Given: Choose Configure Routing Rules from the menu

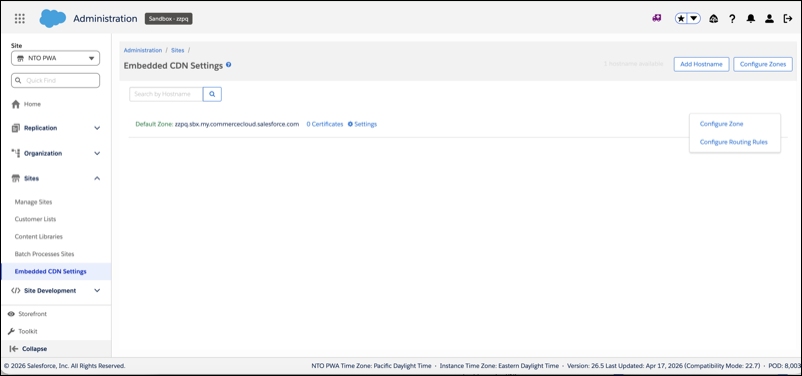Looking at the screenshot, I should click(x=733, y=142).
